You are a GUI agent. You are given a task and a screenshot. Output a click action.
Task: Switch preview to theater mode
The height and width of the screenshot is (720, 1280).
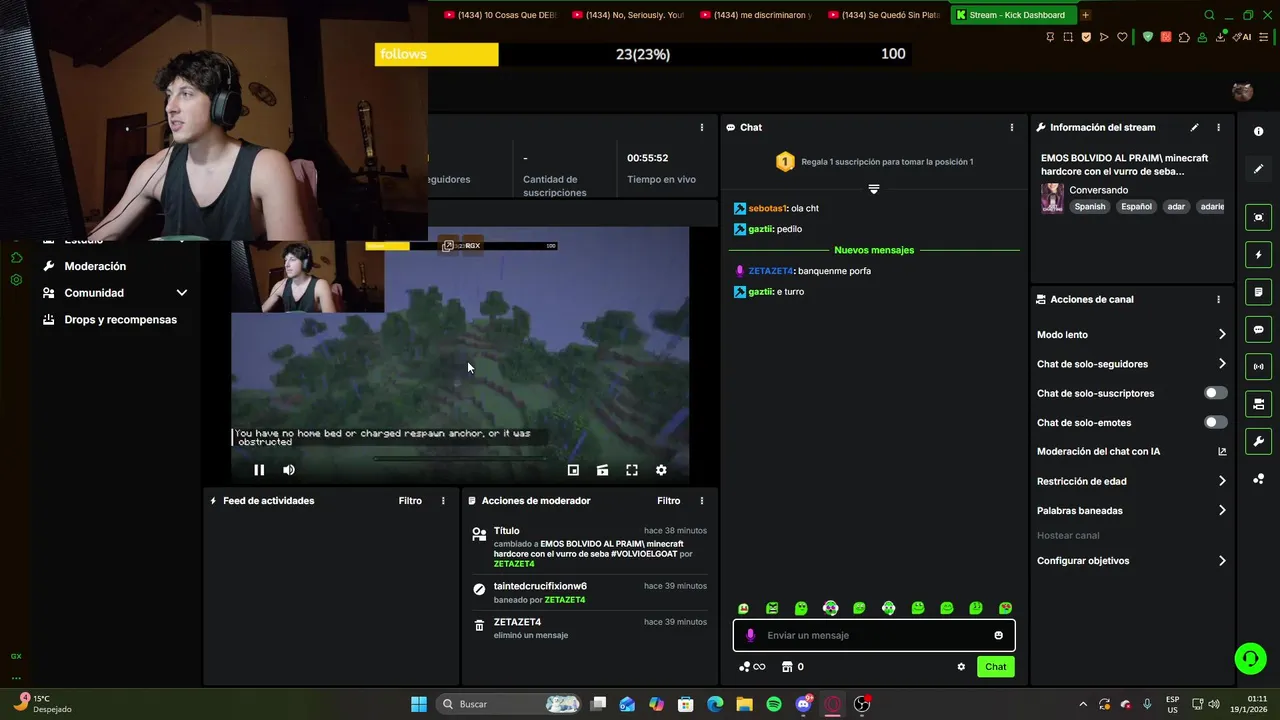(x=603, y=470)
